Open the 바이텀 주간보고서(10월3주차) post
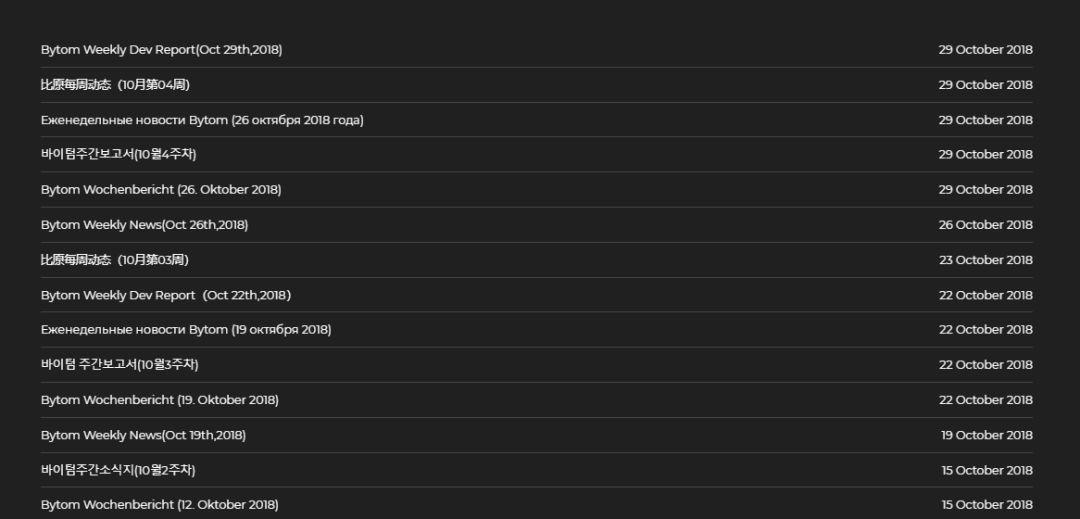 click(x=113, y=365)
